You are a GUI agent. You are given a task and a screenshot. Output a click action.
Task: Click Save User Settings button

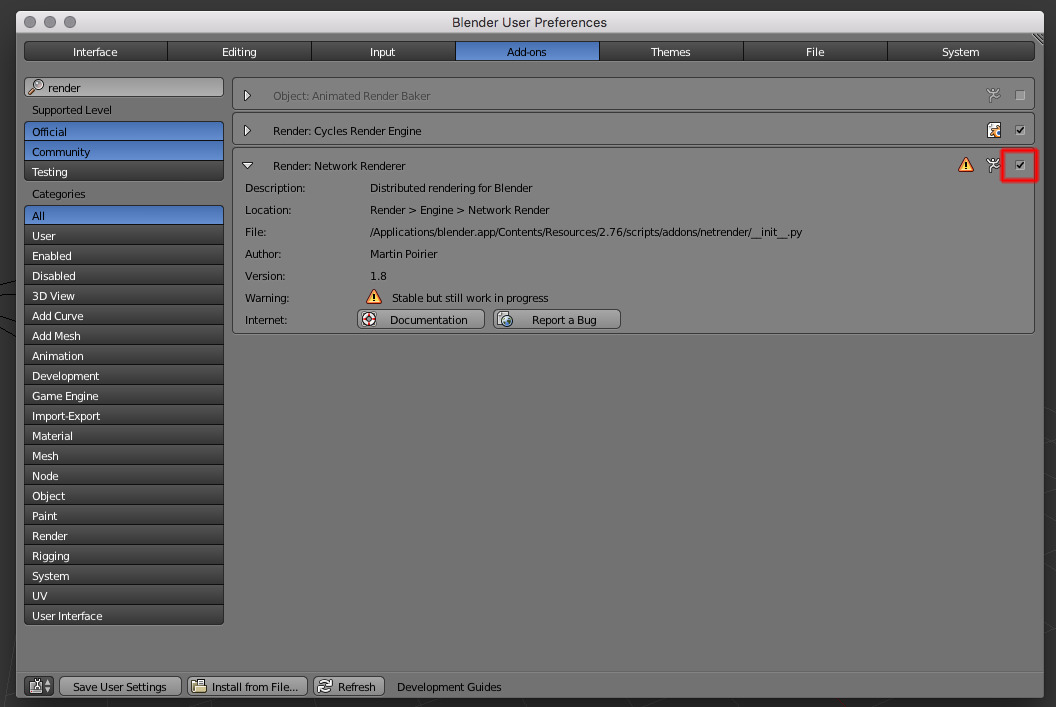point(120,686)
